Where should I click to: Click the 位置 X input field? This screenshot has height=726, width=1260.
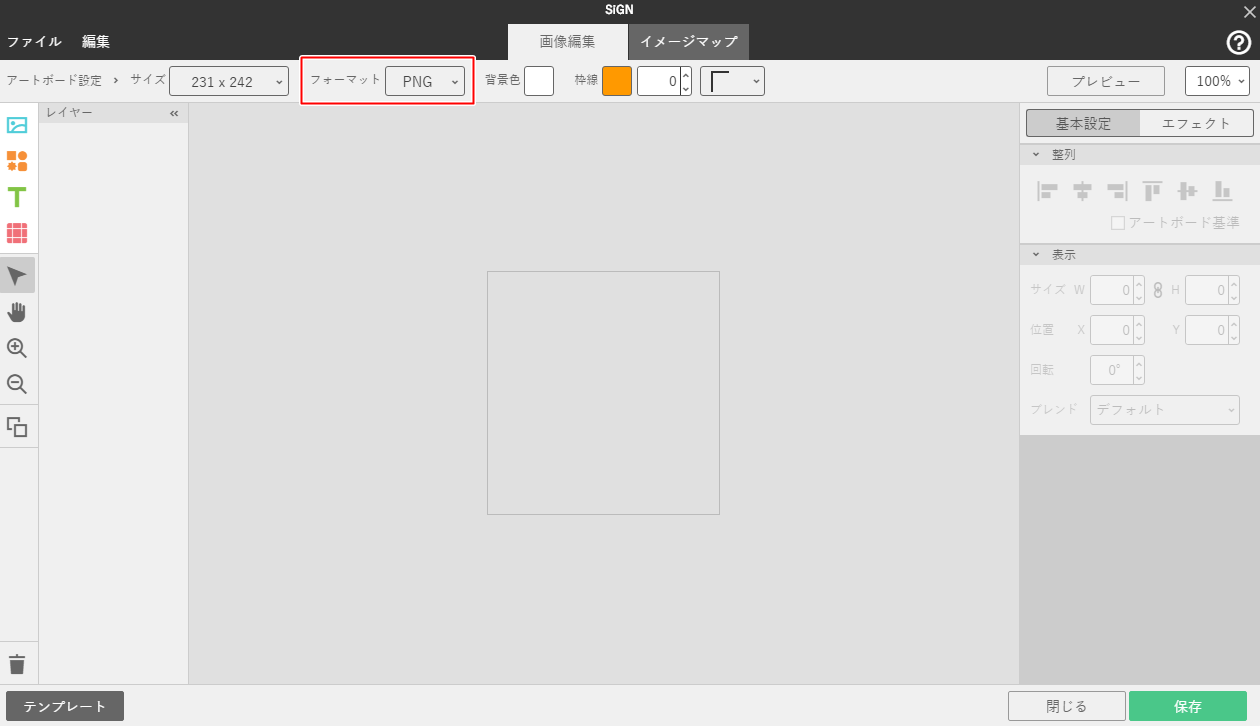(x=1112, y=330)
